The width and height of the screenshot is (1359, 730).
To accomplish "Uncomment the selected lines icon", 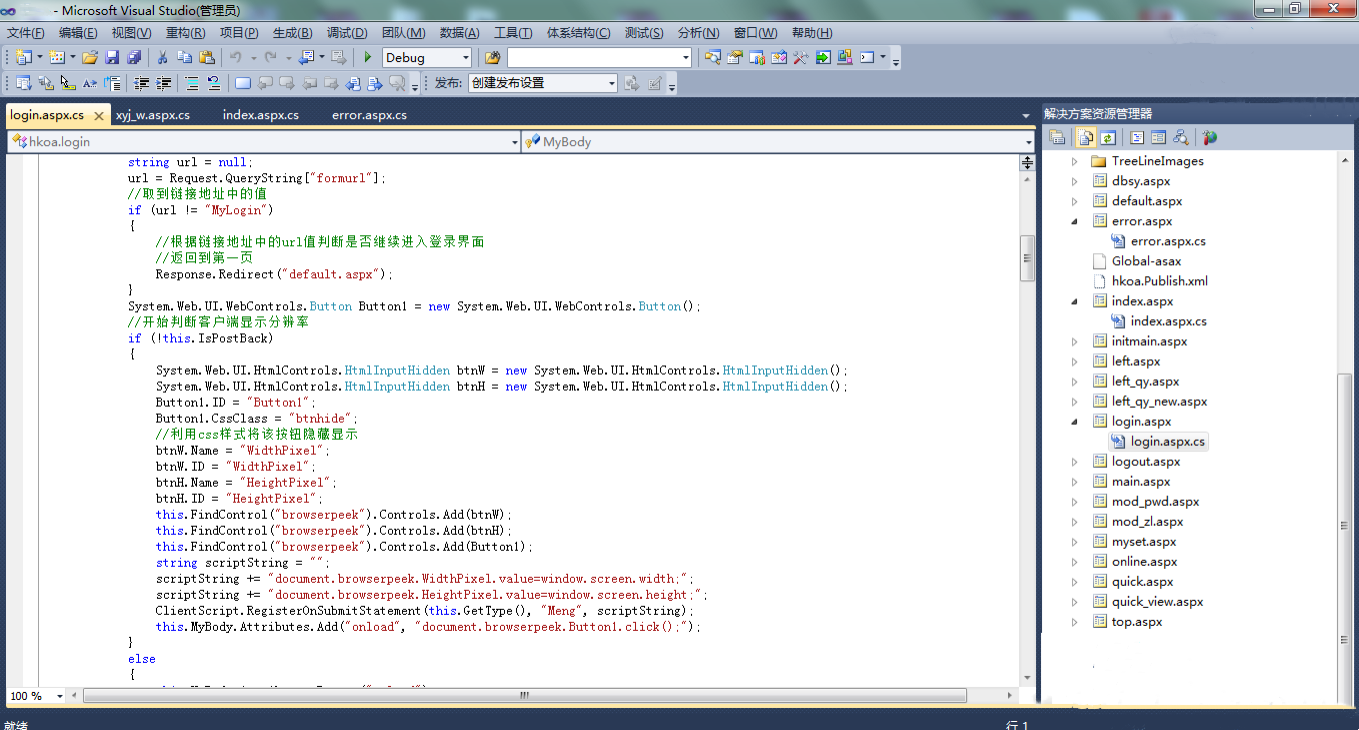I will [214, 83].
